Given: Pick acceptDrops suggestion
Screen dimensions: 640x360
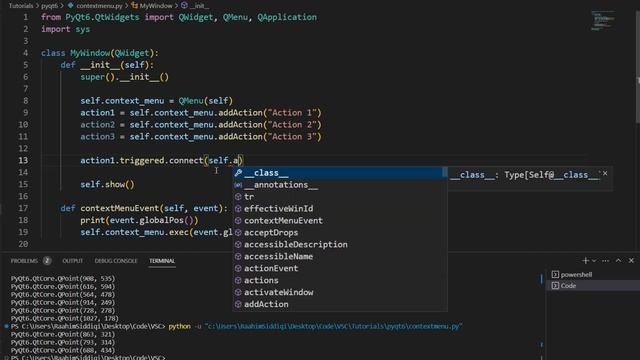Looking at the screenshot, I should [340, 233].
